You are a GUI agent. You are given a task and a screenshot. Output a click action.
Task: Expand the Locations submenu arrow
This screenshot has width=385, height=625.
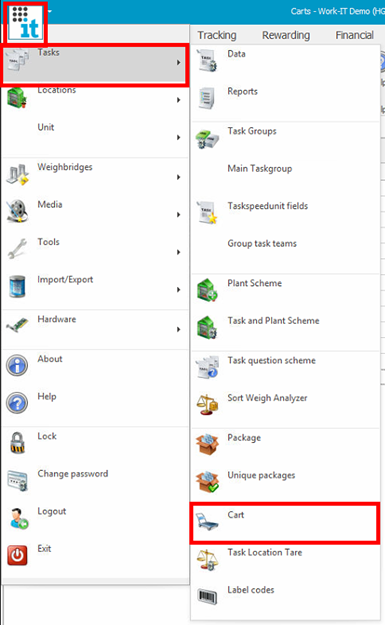pos(179,100)
